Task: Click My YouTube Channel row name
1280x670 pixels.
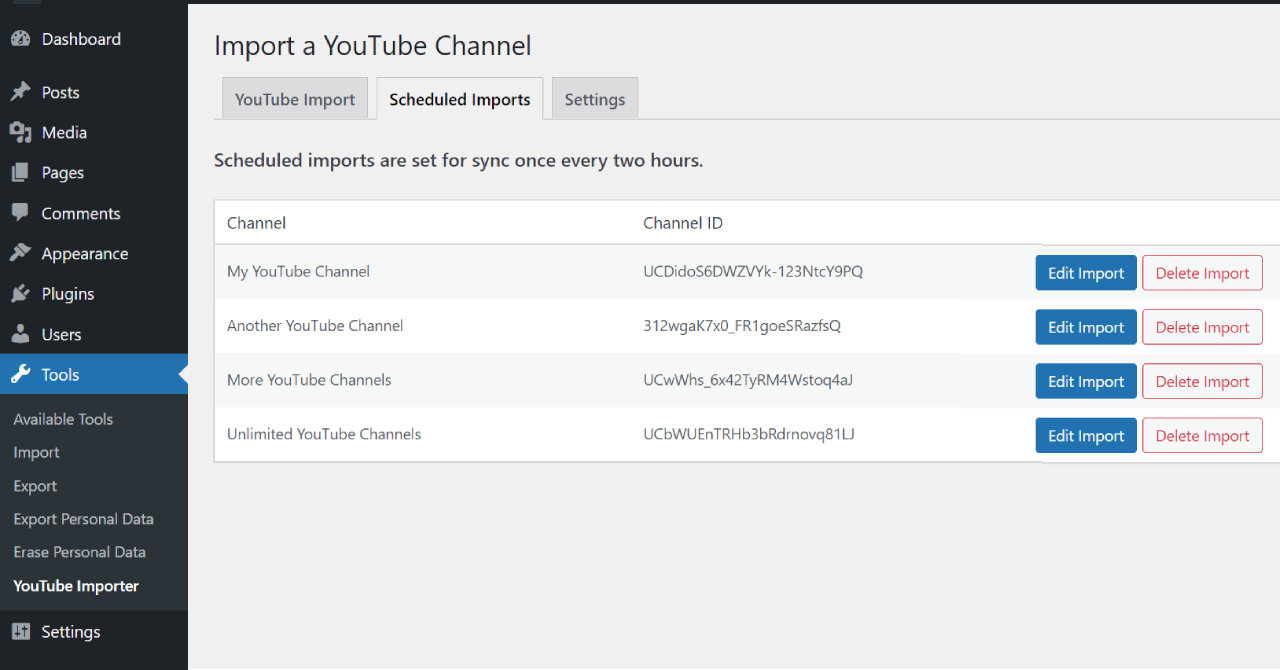Action: 298,271
